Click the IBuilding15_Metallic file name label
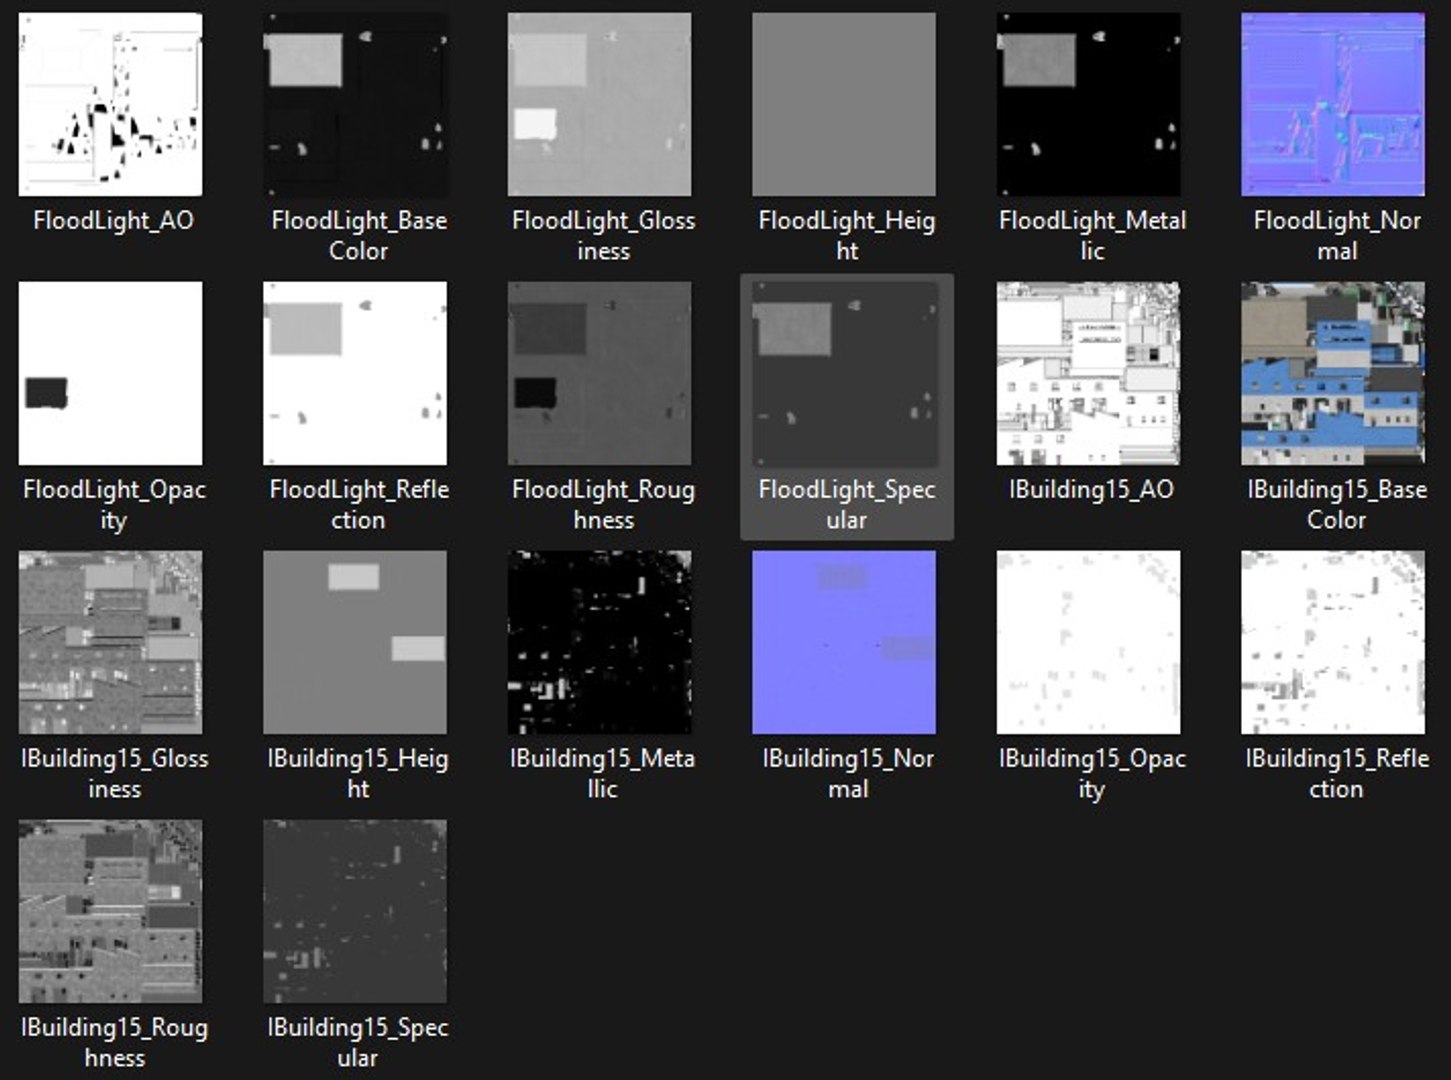The image size is (1451, 1080). (602, 773)
